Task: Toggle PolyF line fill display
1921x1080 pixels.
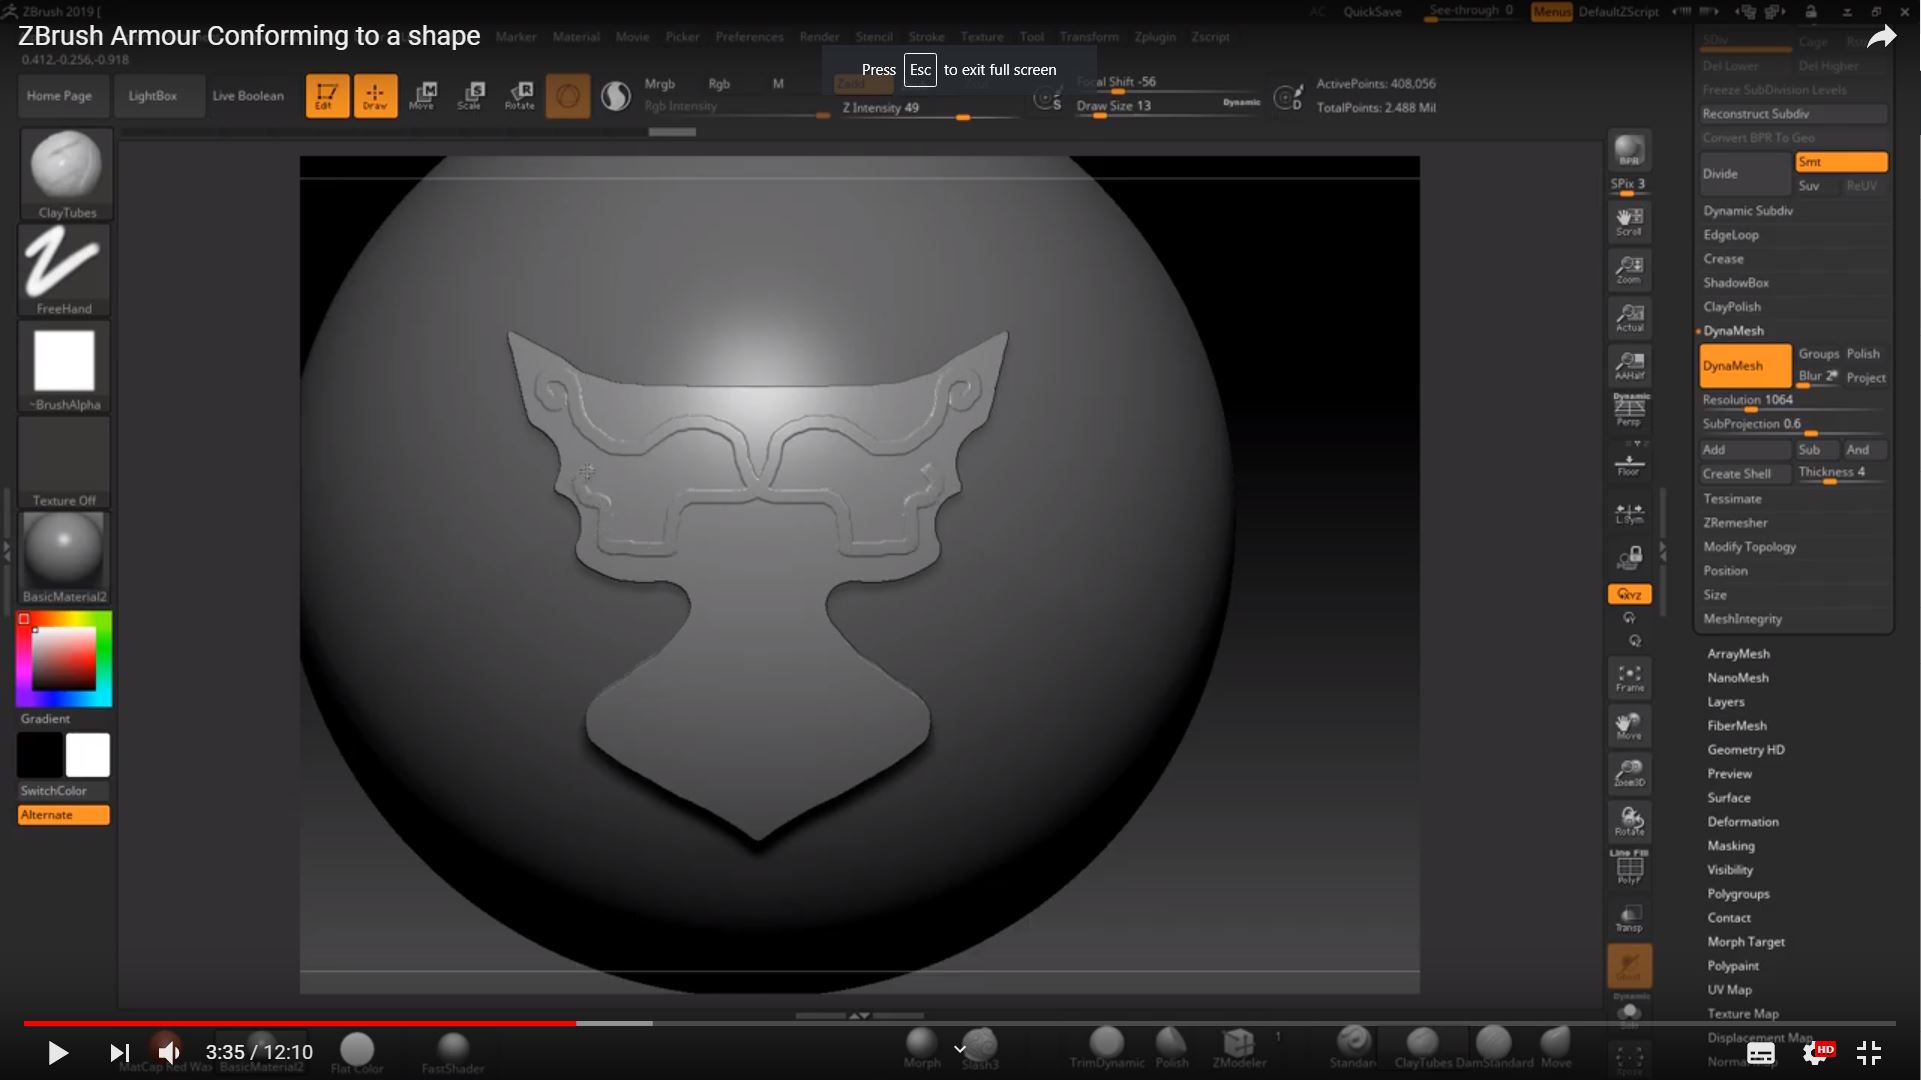Action: click(x=1629, y=866)
